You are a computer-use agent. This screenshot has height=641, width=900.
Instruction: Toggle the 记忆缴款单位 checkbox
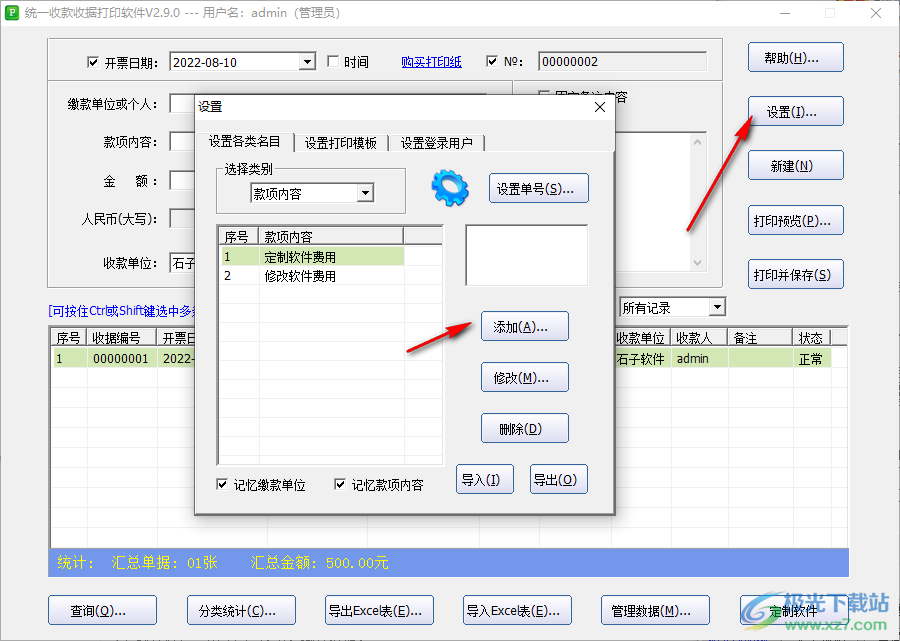point(222,483)
